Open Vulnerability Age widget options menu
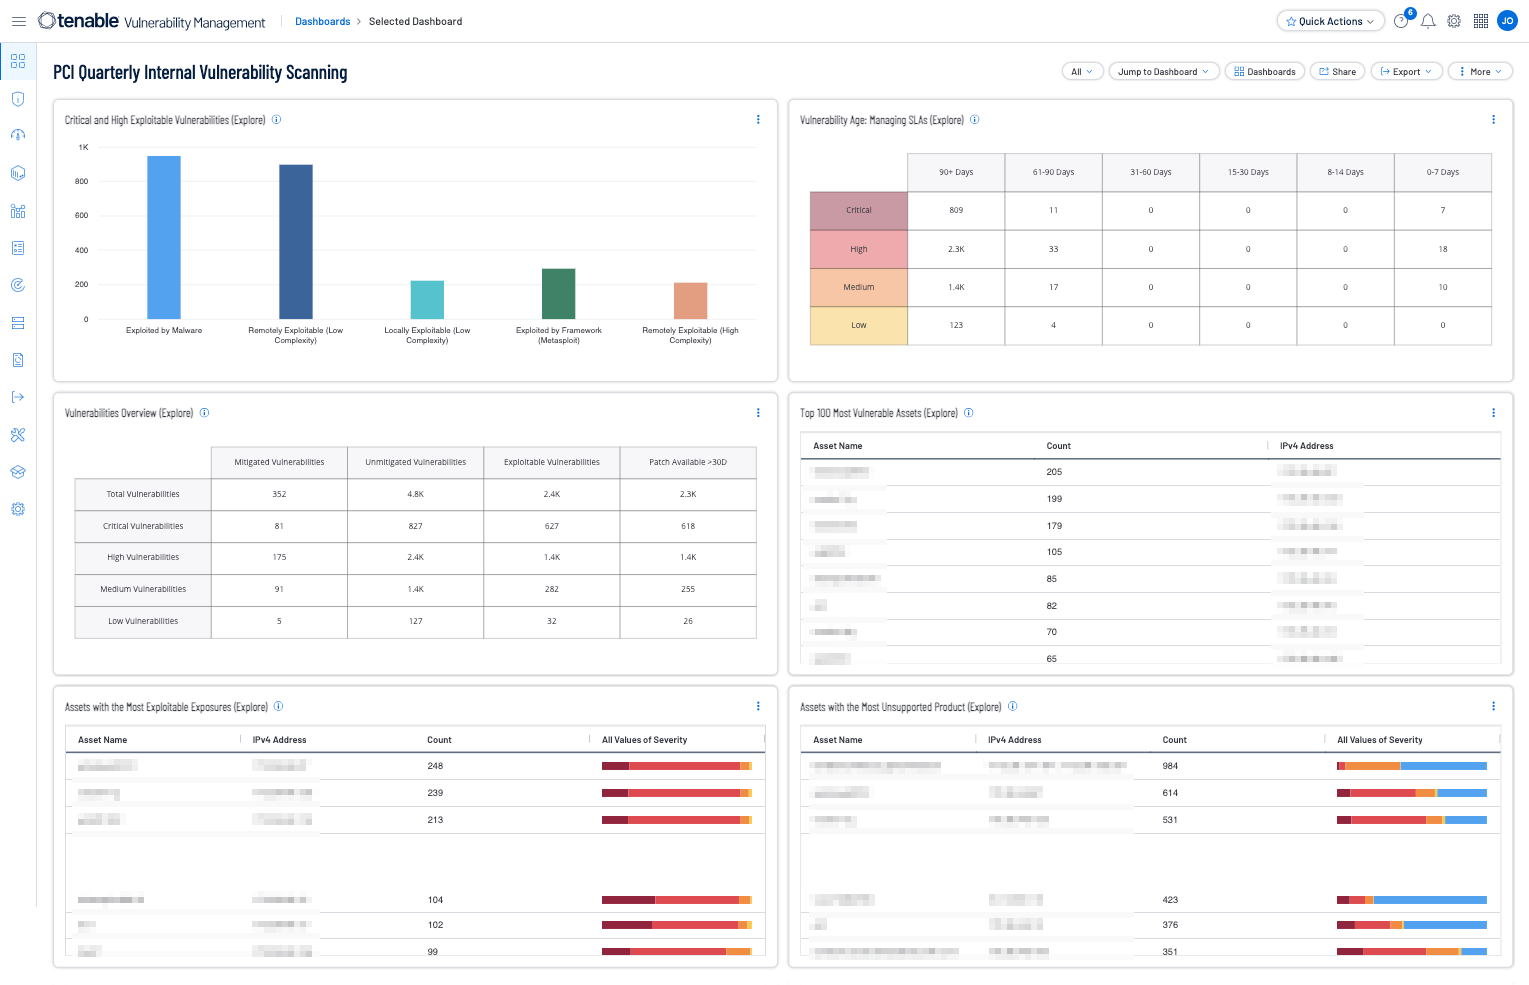The width and height of the screenshot is (1529, 985). 1494,119
